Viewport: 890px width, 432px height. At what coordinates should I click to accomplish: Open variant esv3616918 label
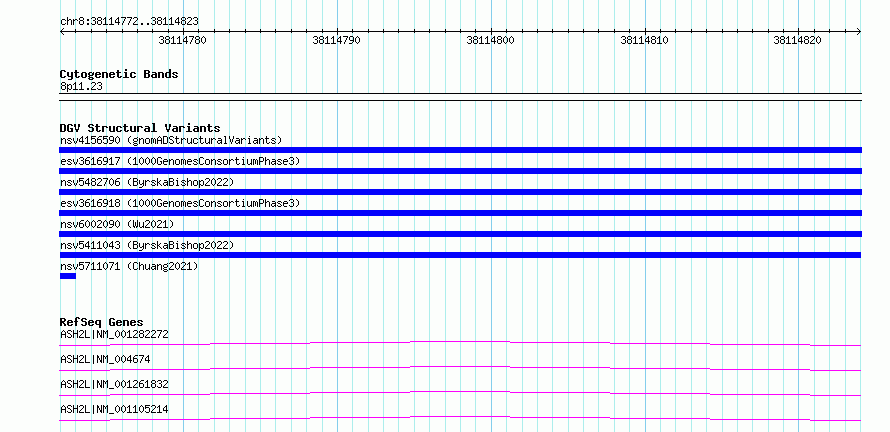(180, 203)
